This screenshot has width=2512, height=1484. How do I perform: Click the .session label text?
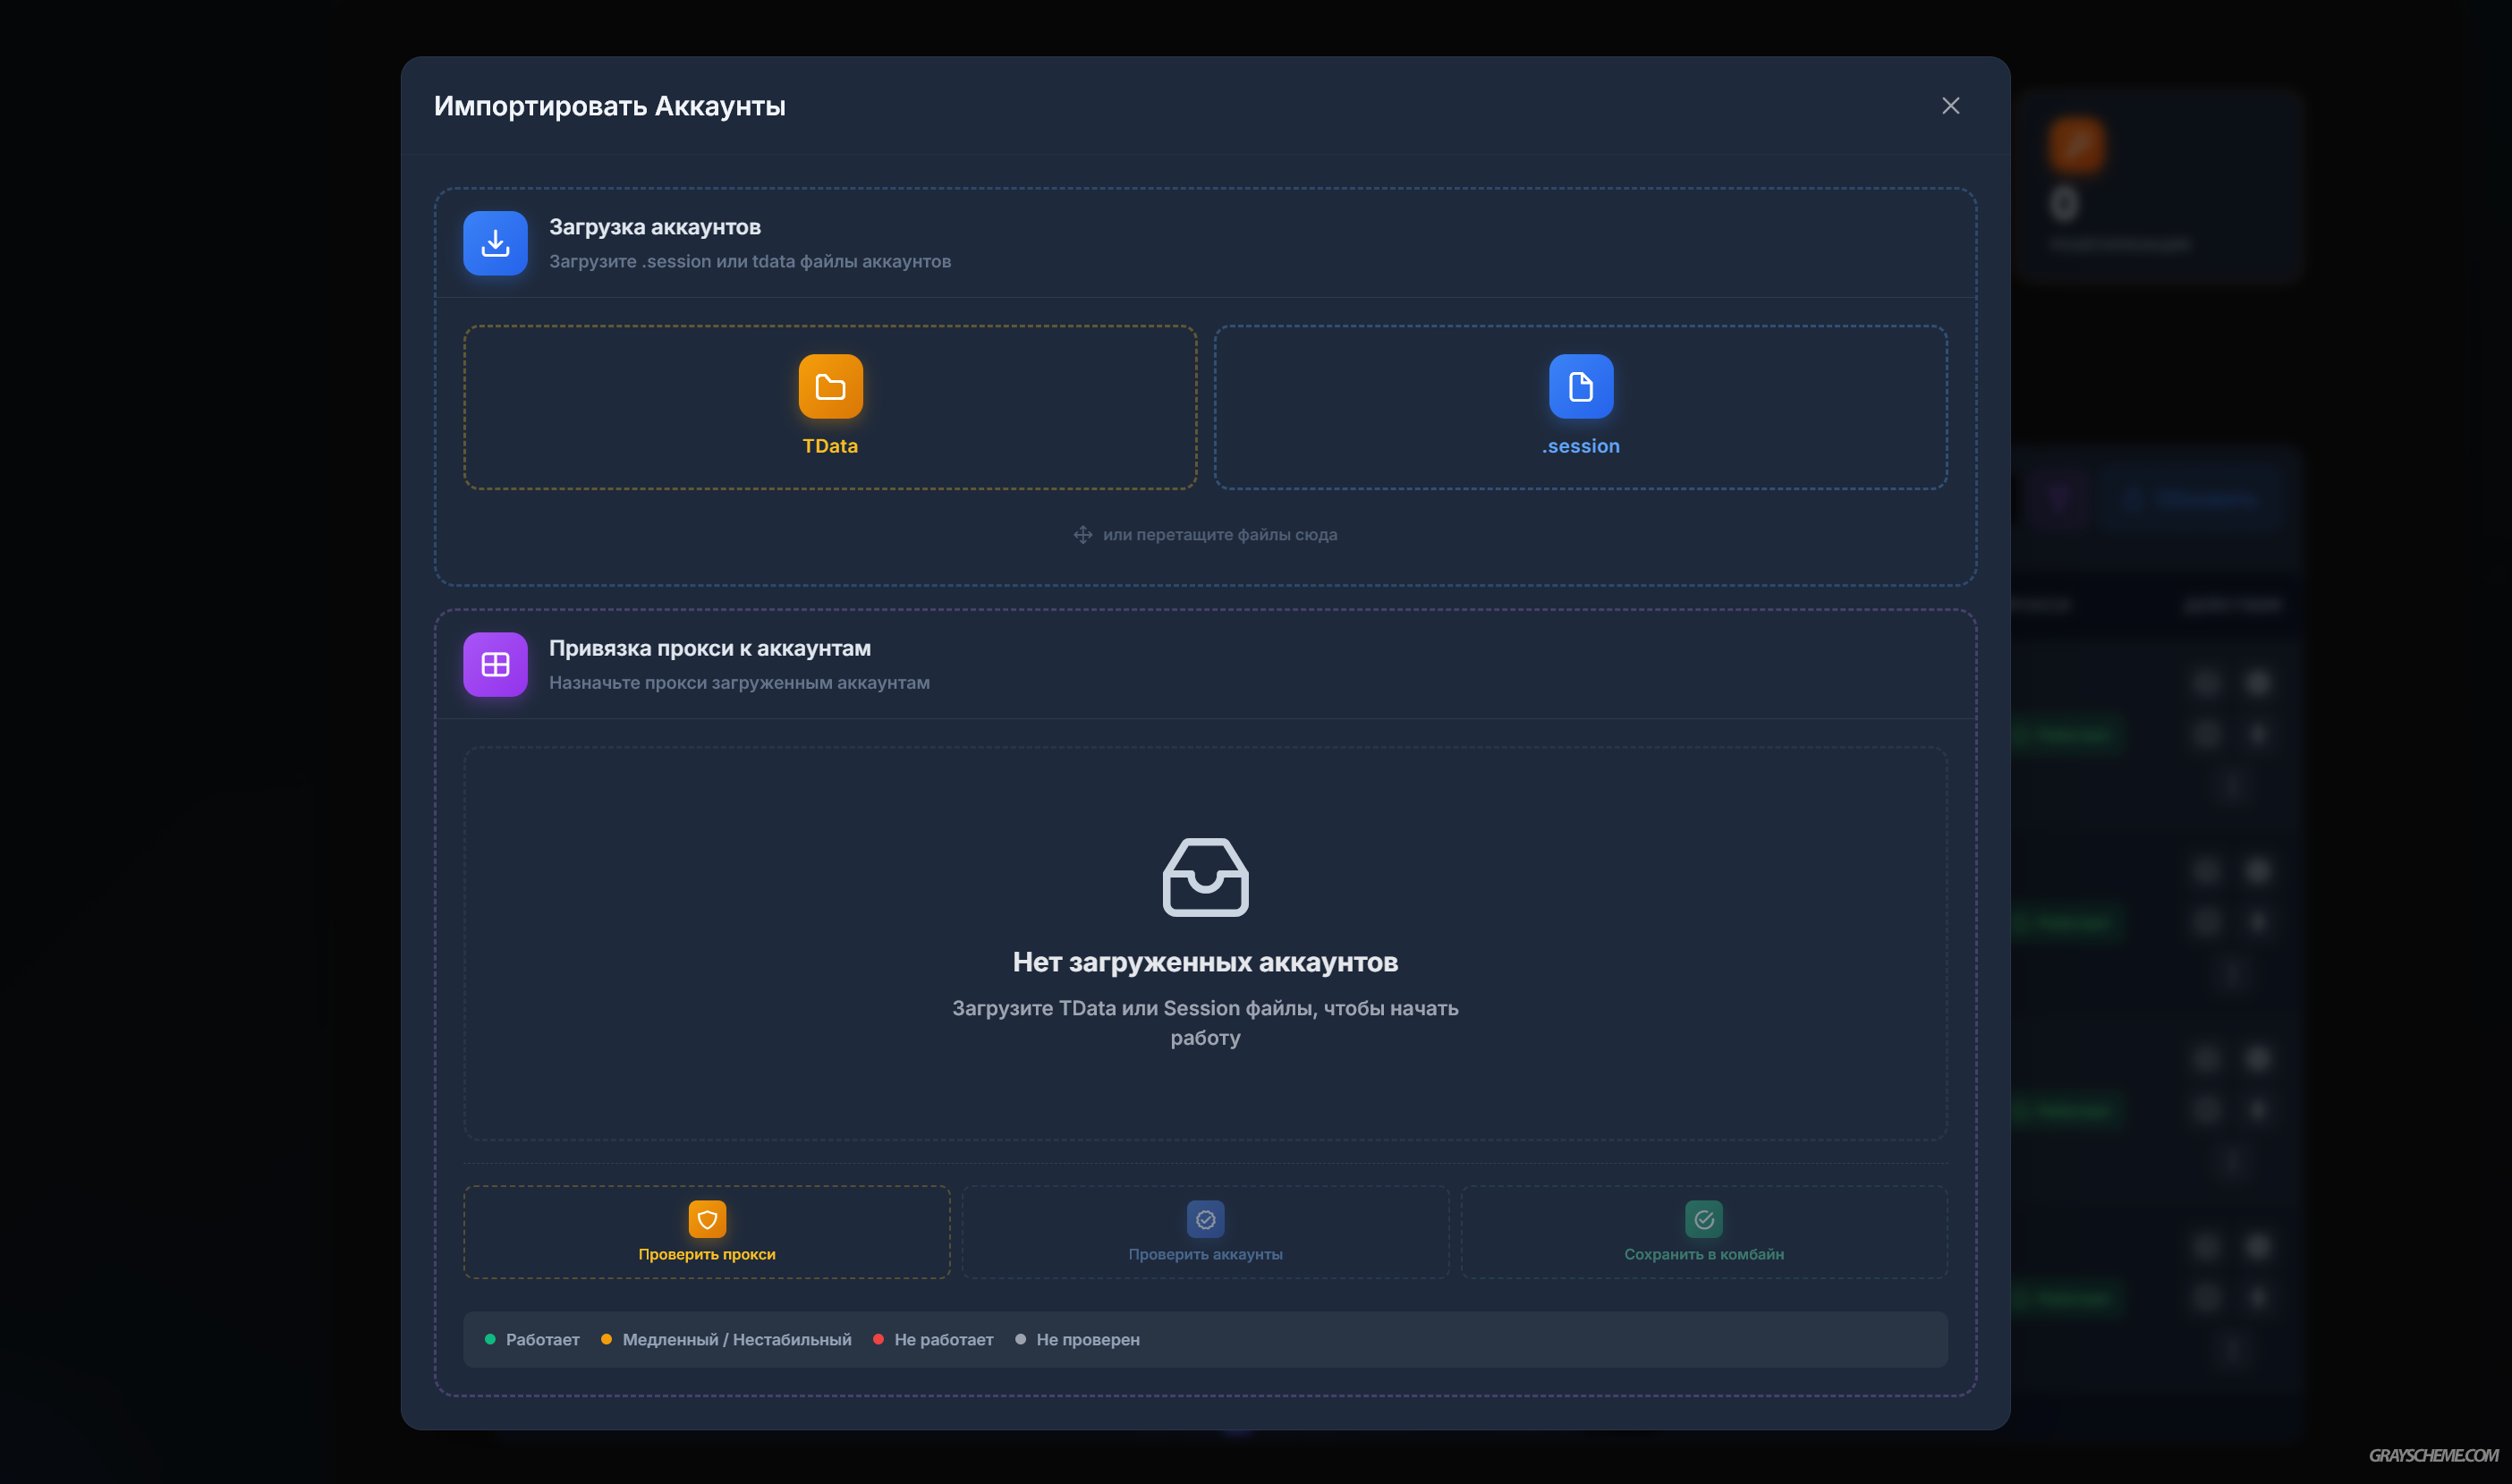tap(1580, 446)
